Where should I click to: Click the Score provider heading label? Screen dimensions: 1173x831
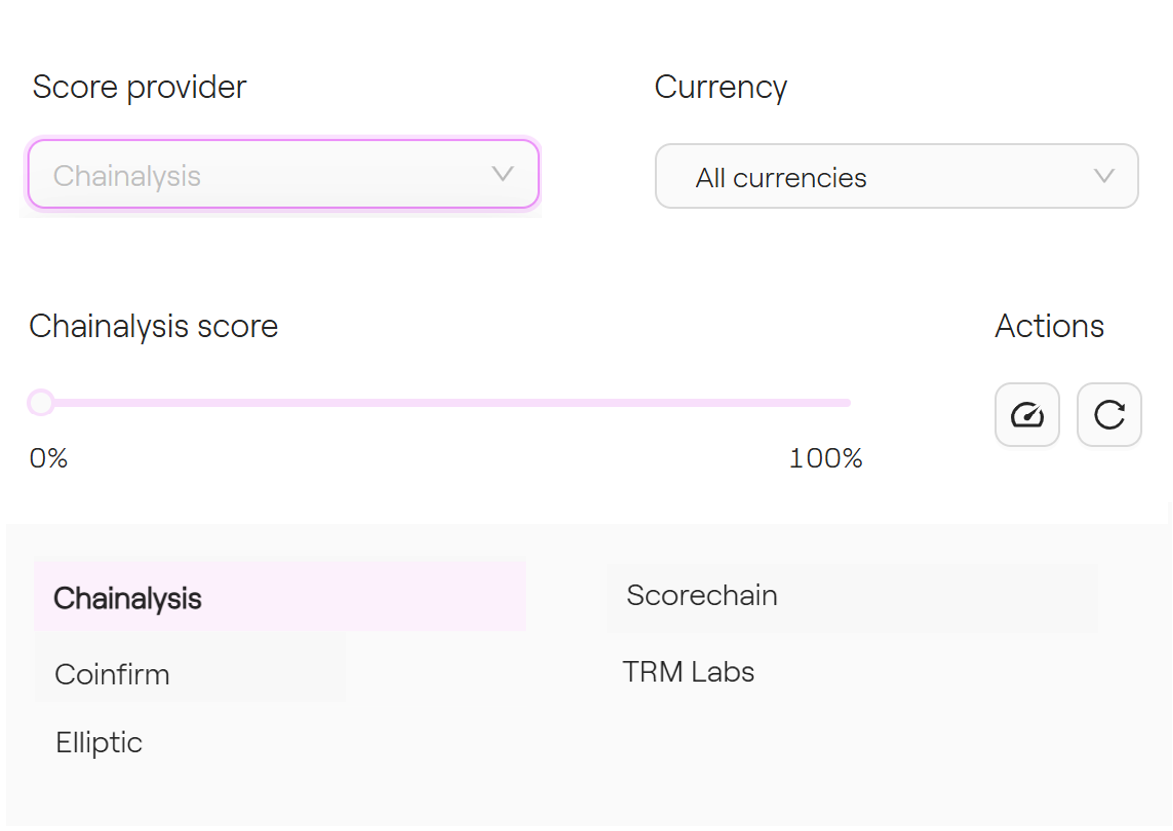pos(139,87)
